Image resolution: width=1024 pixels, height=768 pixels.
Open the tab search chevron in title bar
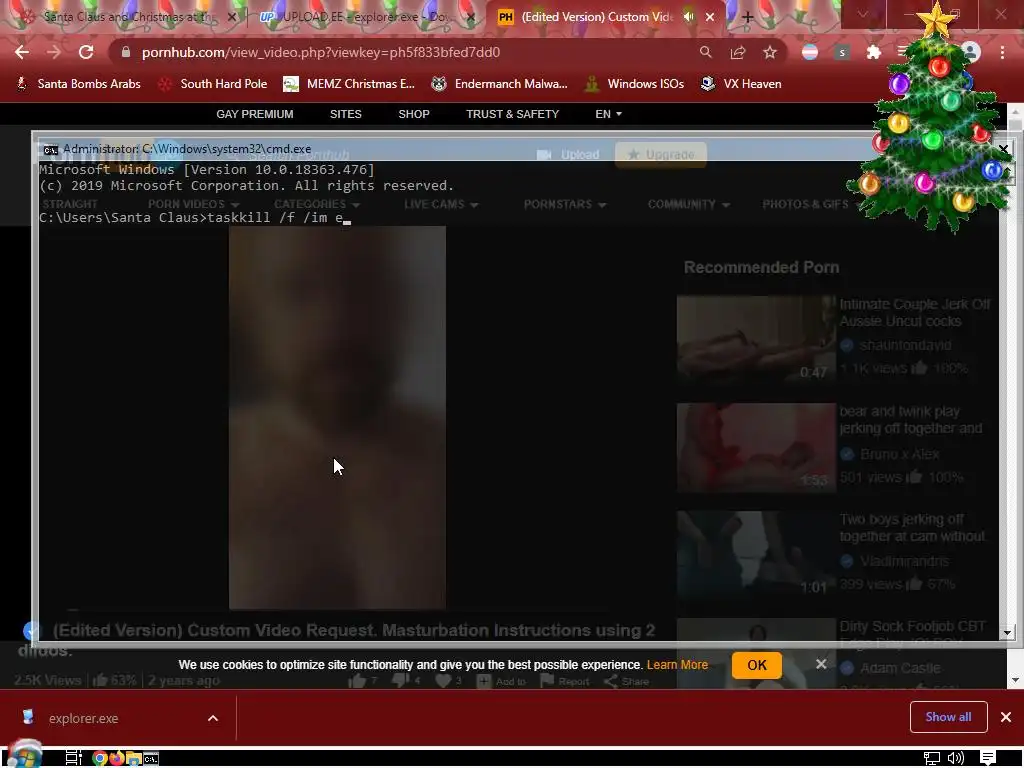(x=863, y=14)
